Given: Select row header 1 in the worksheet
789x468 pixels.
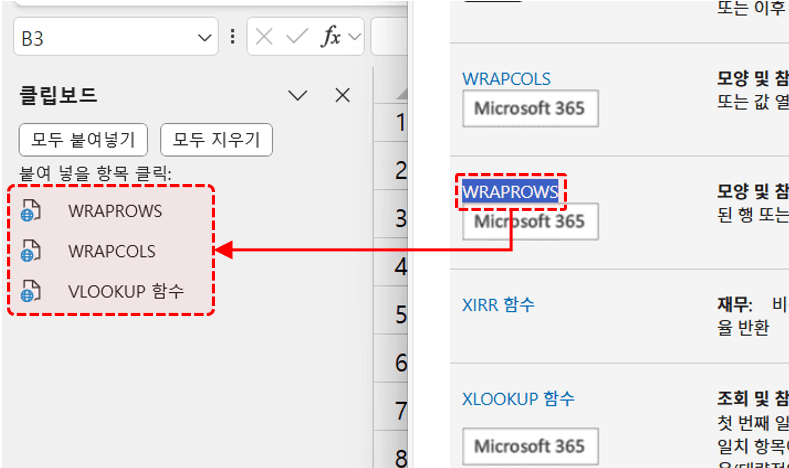Looking at the screenshot, I should tap(401, 123).
